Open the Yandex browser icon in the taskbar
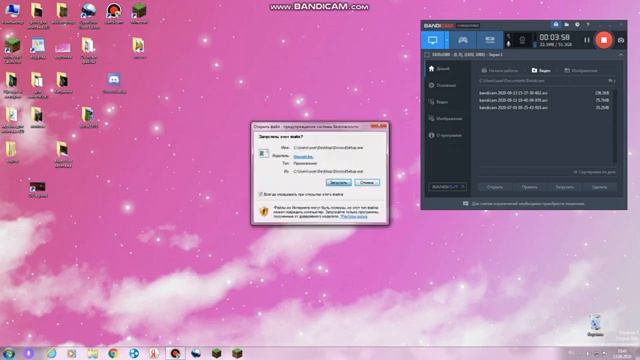Screen dimensions: 640x360 coord(154,353)
